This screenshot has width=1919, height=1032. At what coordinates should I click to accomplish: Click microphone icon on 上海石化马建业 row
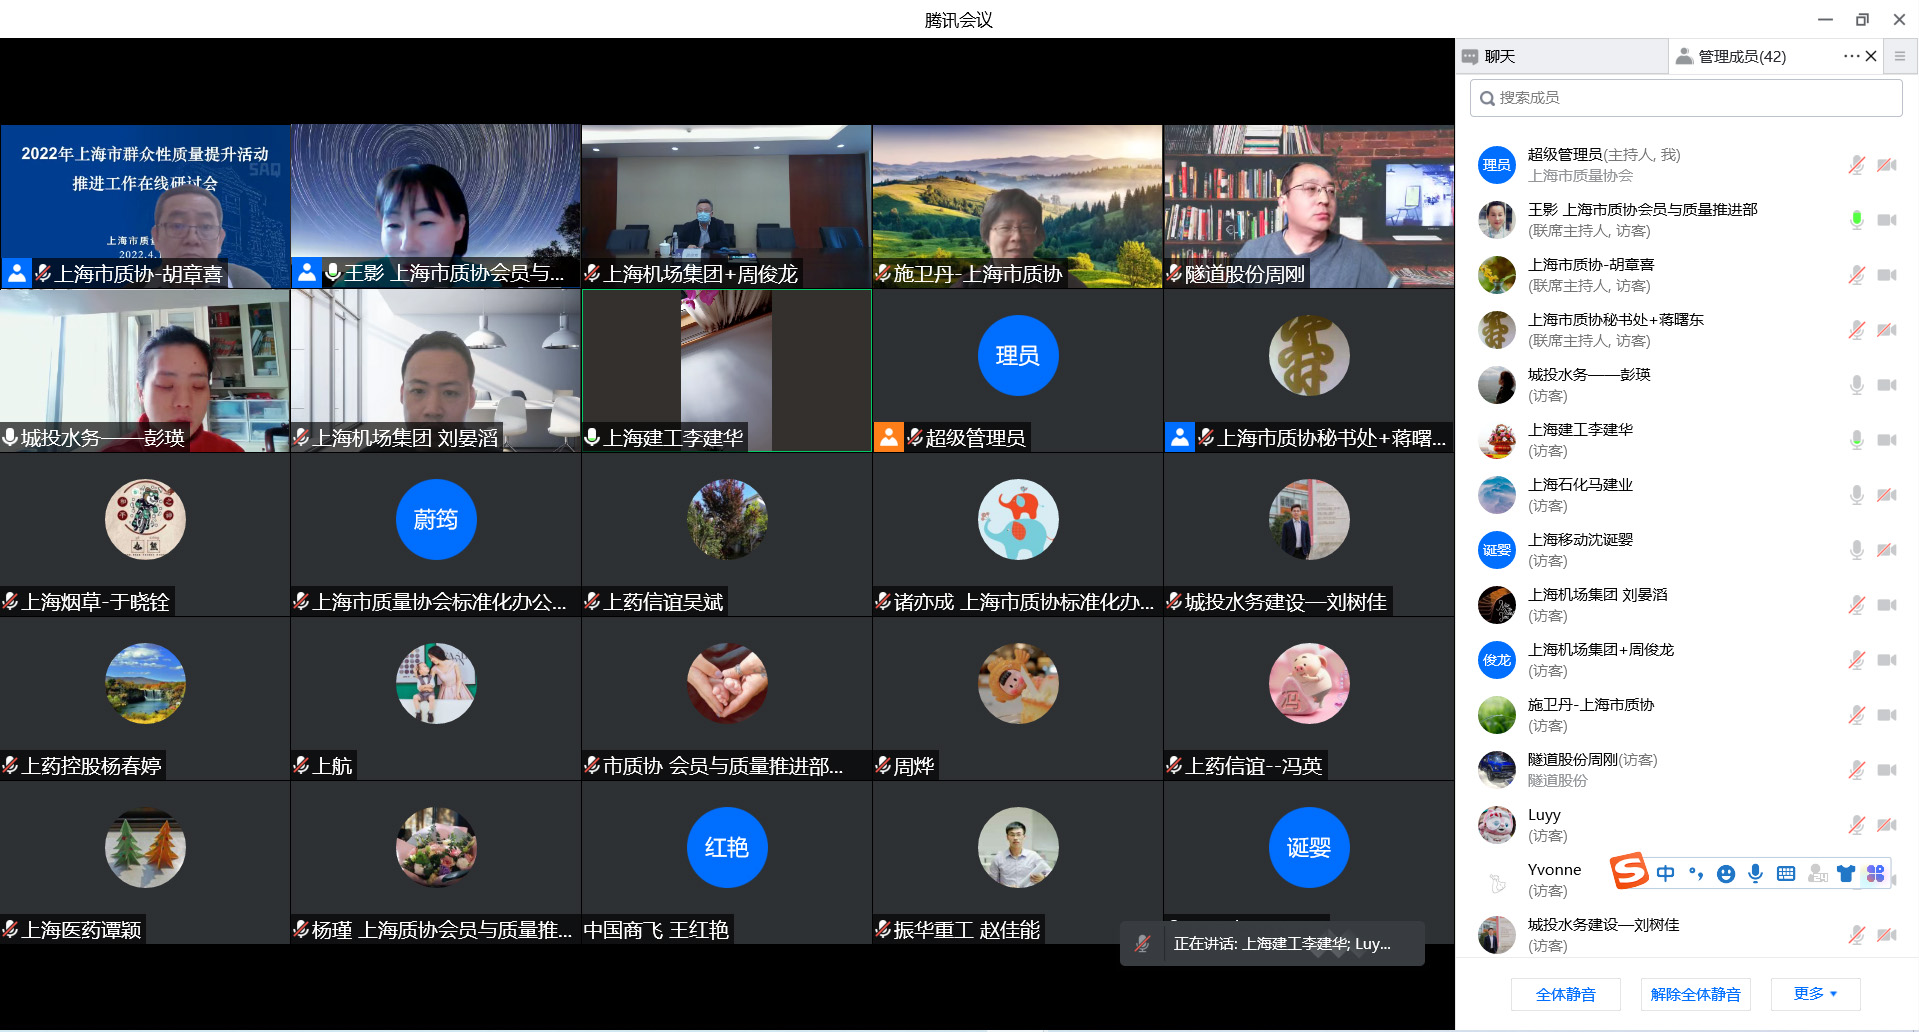point(1857,495)
